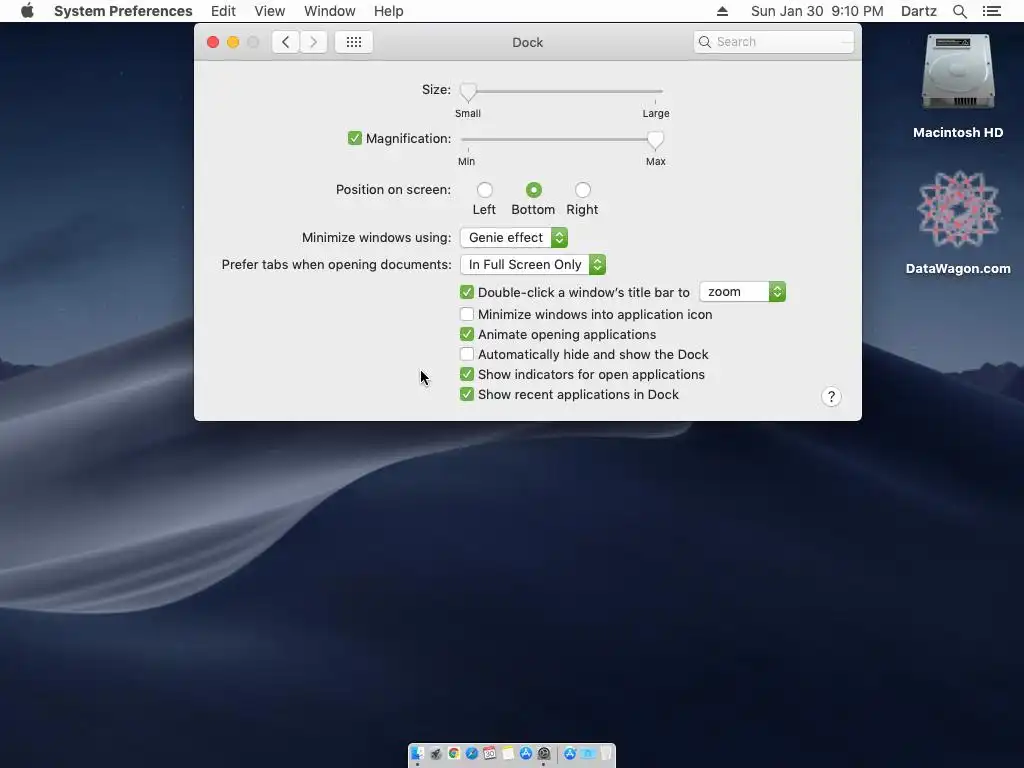Go back with the left chevron button
Screen dimensions: 1024x768
click(285, 42)
